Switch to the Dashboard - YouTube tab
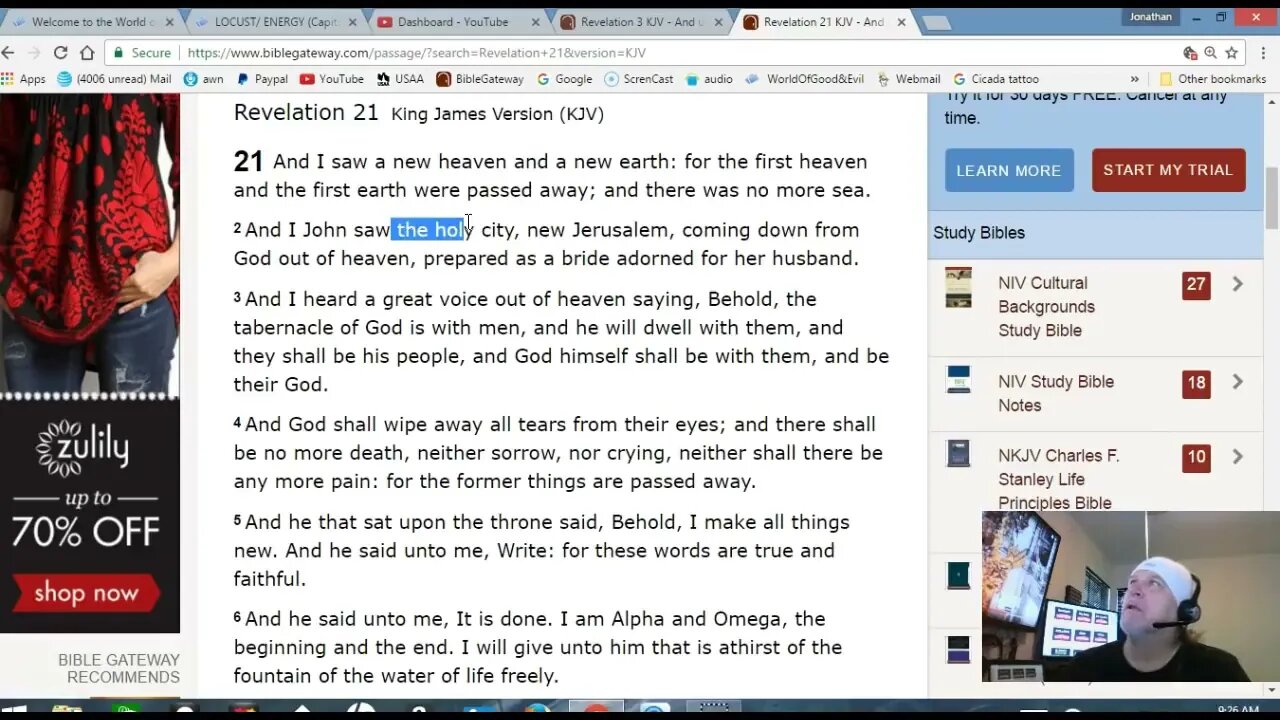 tap(458, 21)
